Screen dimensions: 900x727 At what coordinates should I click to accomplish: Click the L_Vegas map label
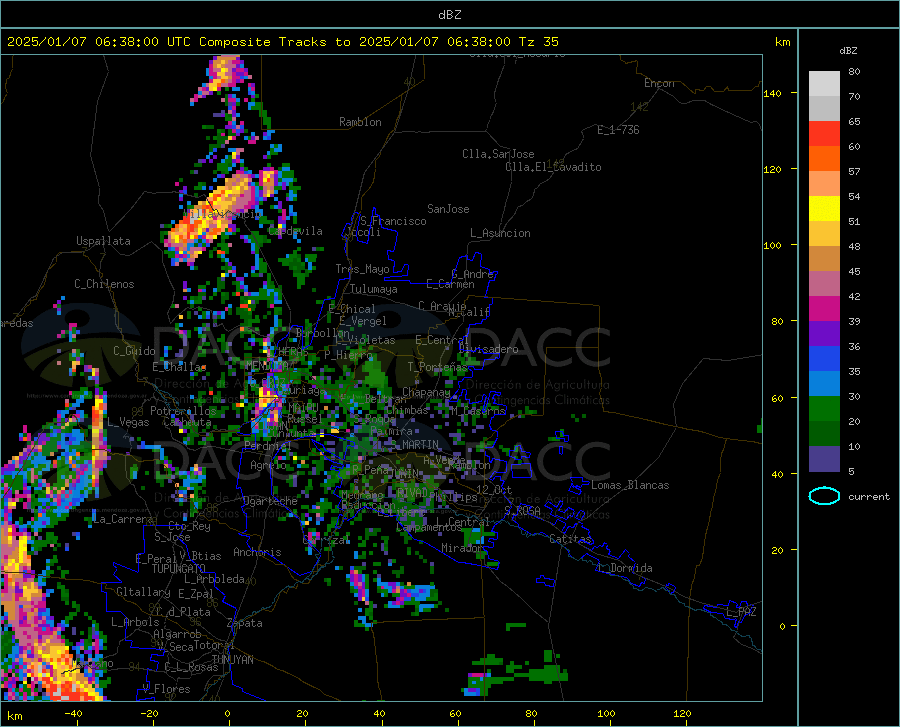[128, 422]
